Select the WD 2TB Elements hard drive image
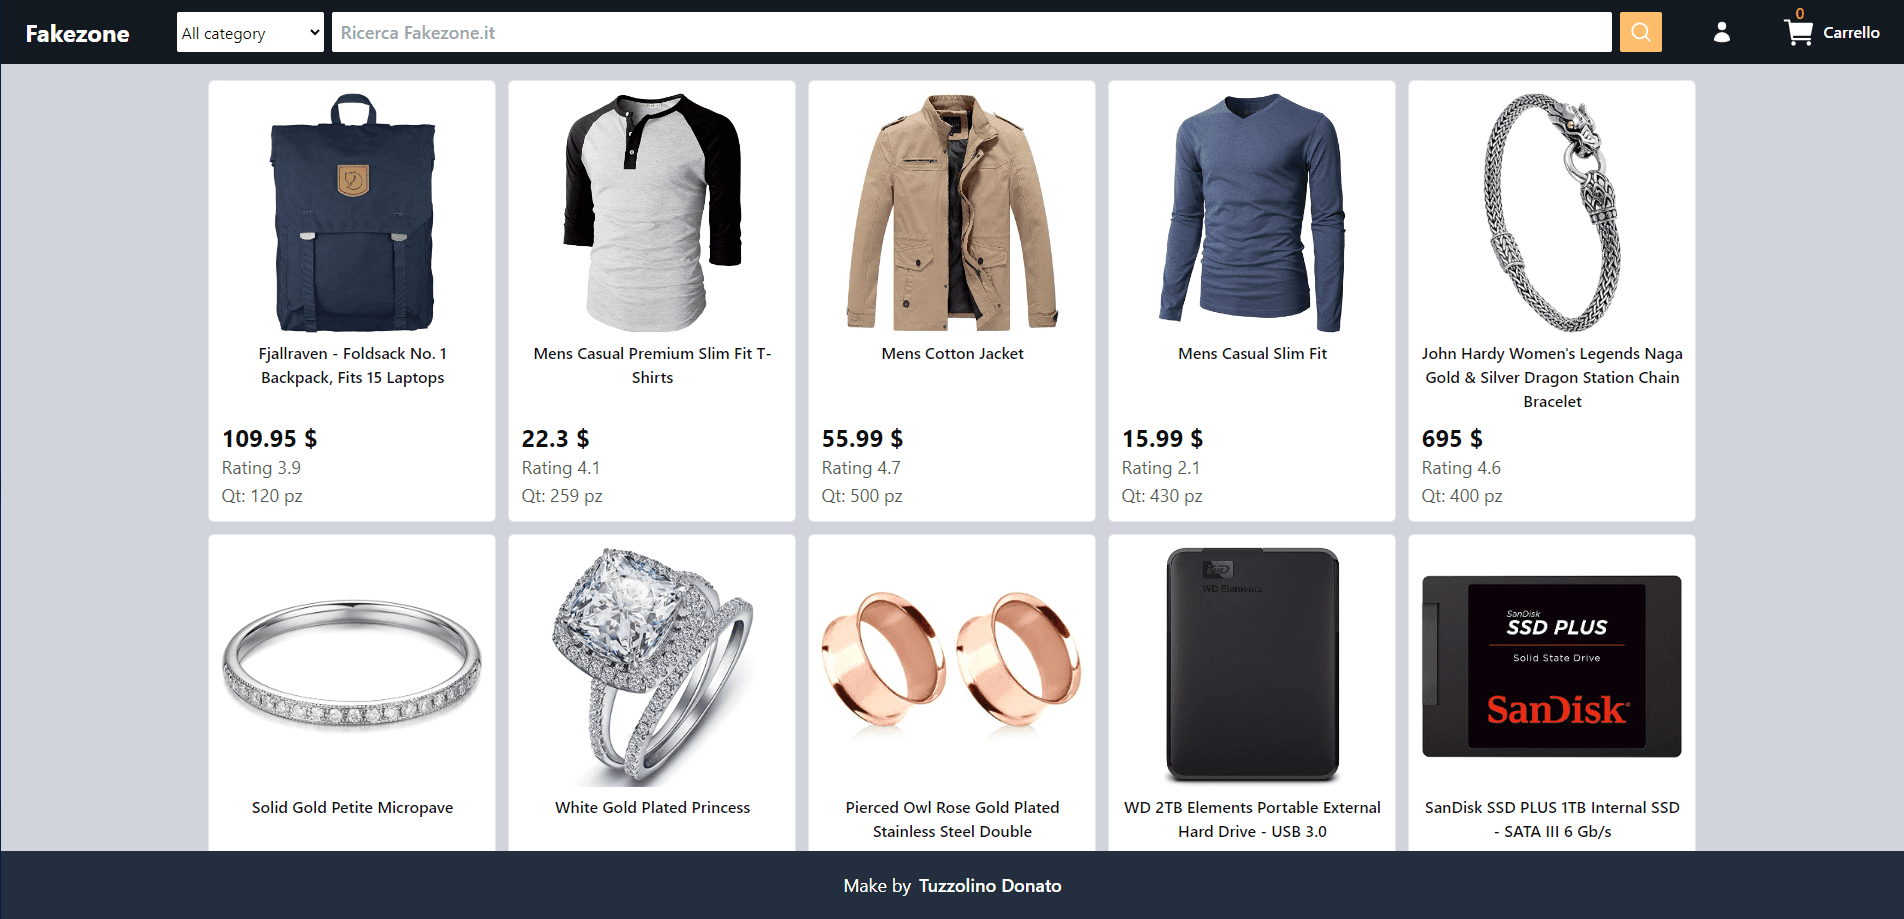1904x919 pixels. tap(1252, 665)
